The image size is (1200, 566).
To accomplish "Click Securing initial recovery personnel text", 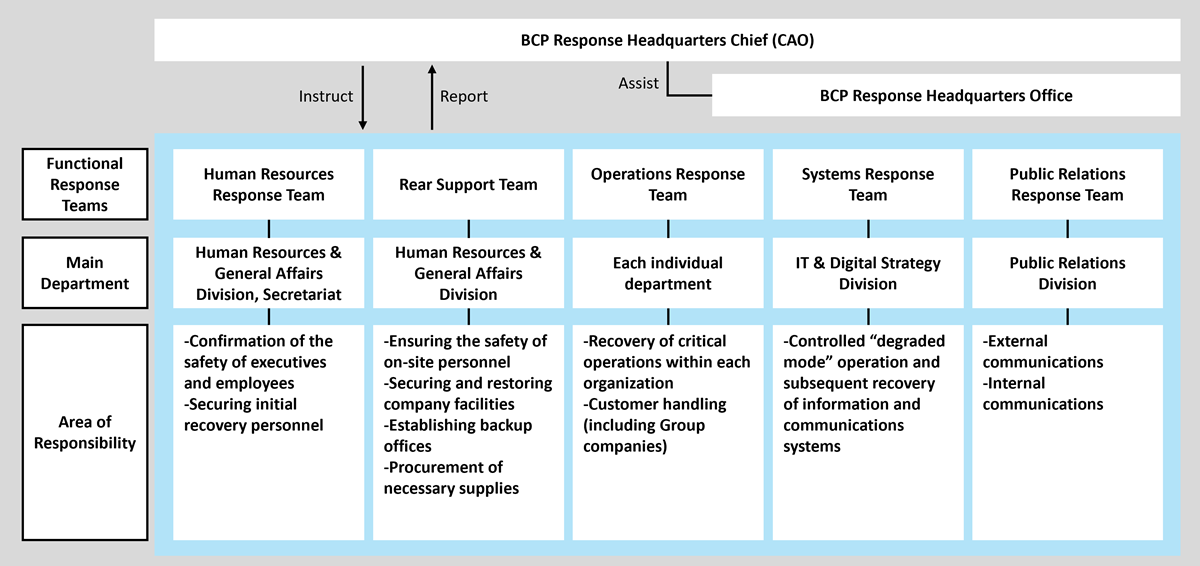I will (x=254, y=415).
